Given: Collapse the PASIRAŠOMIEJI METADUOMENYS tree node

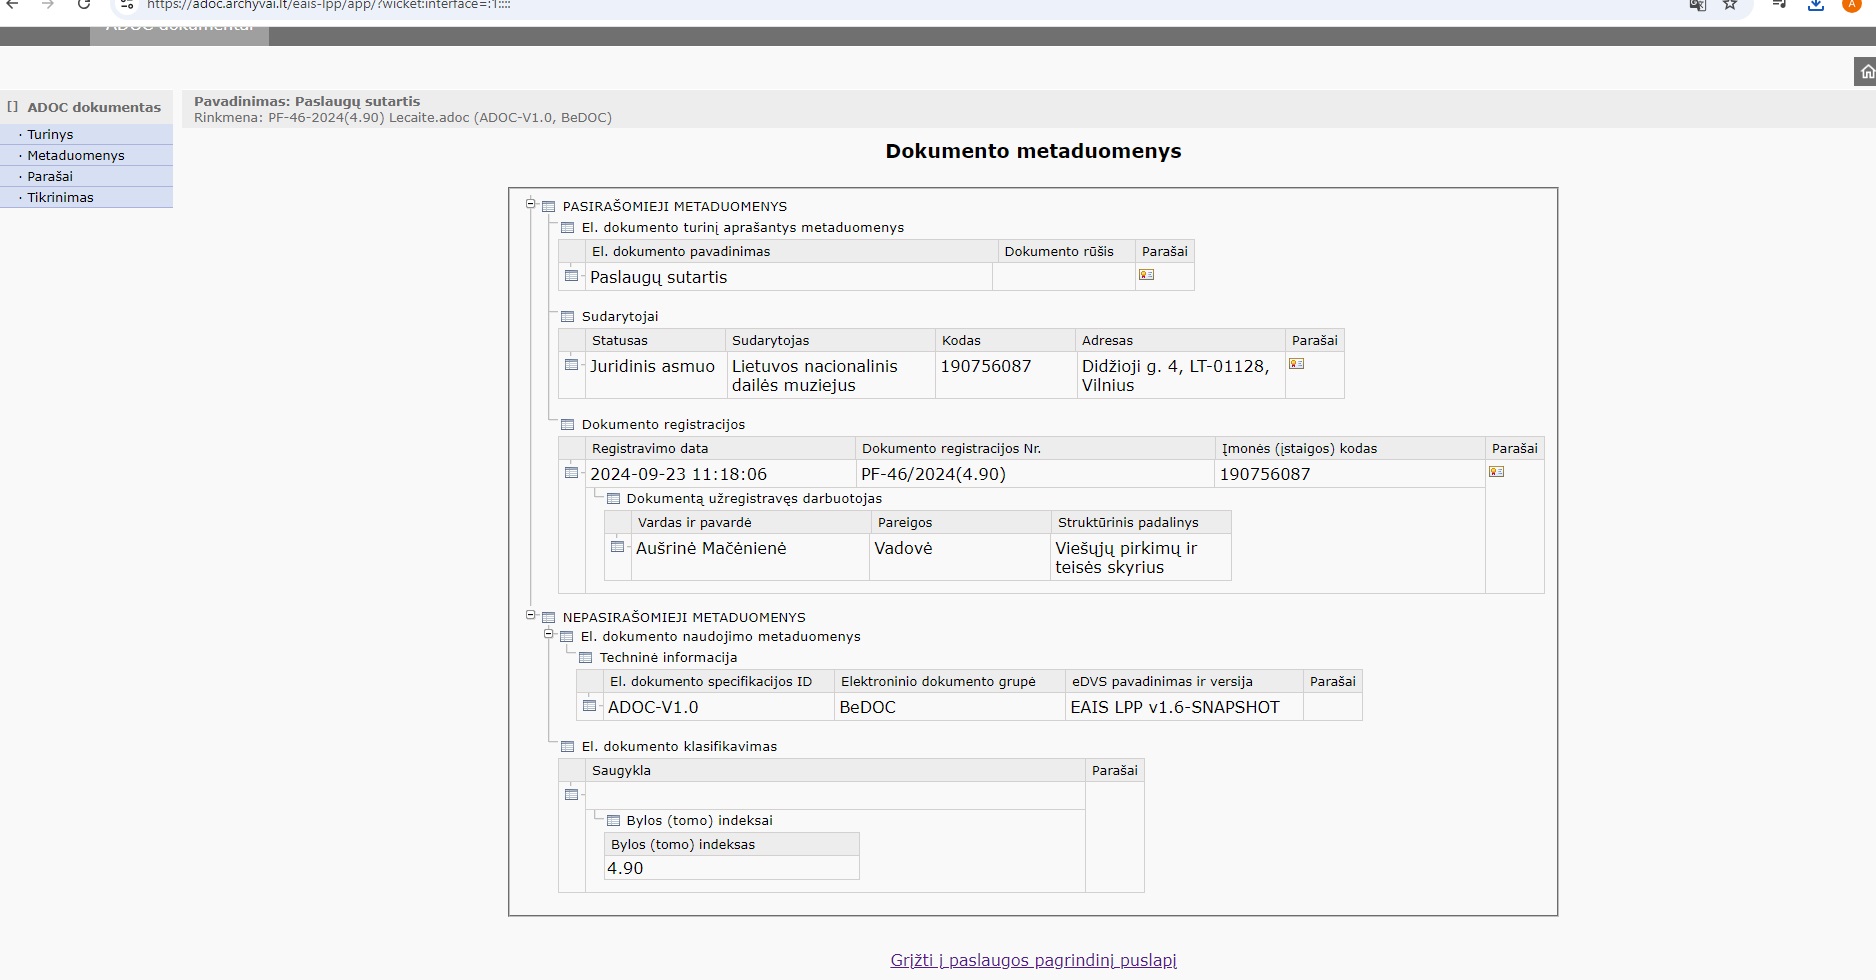Looking at the screenshot, I should 531,204.
